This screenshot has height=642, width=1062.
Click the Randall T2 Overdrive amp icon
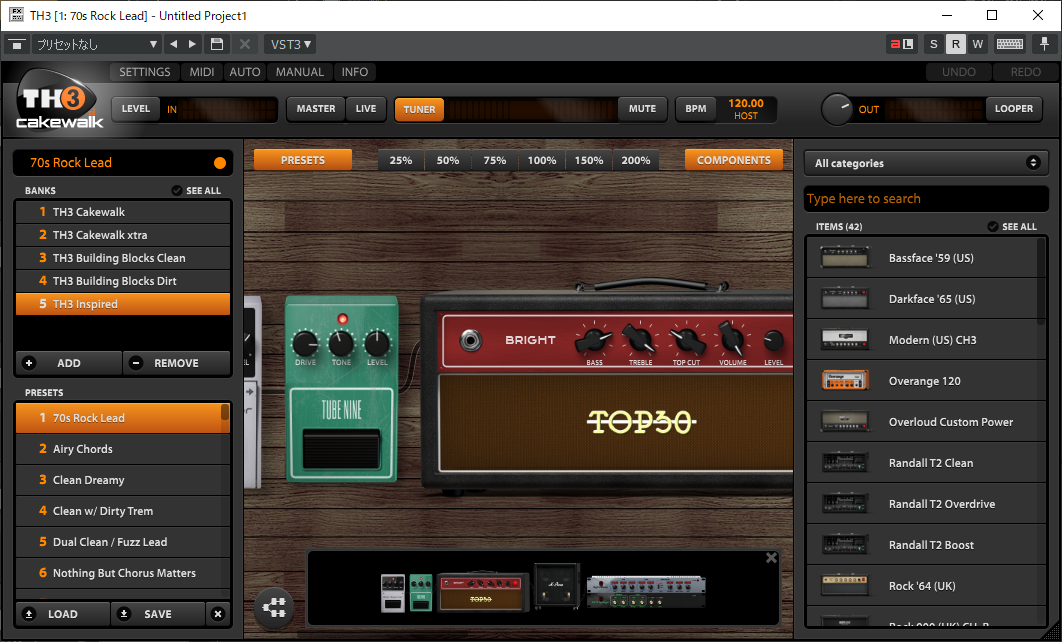click(x=845, y=503)
